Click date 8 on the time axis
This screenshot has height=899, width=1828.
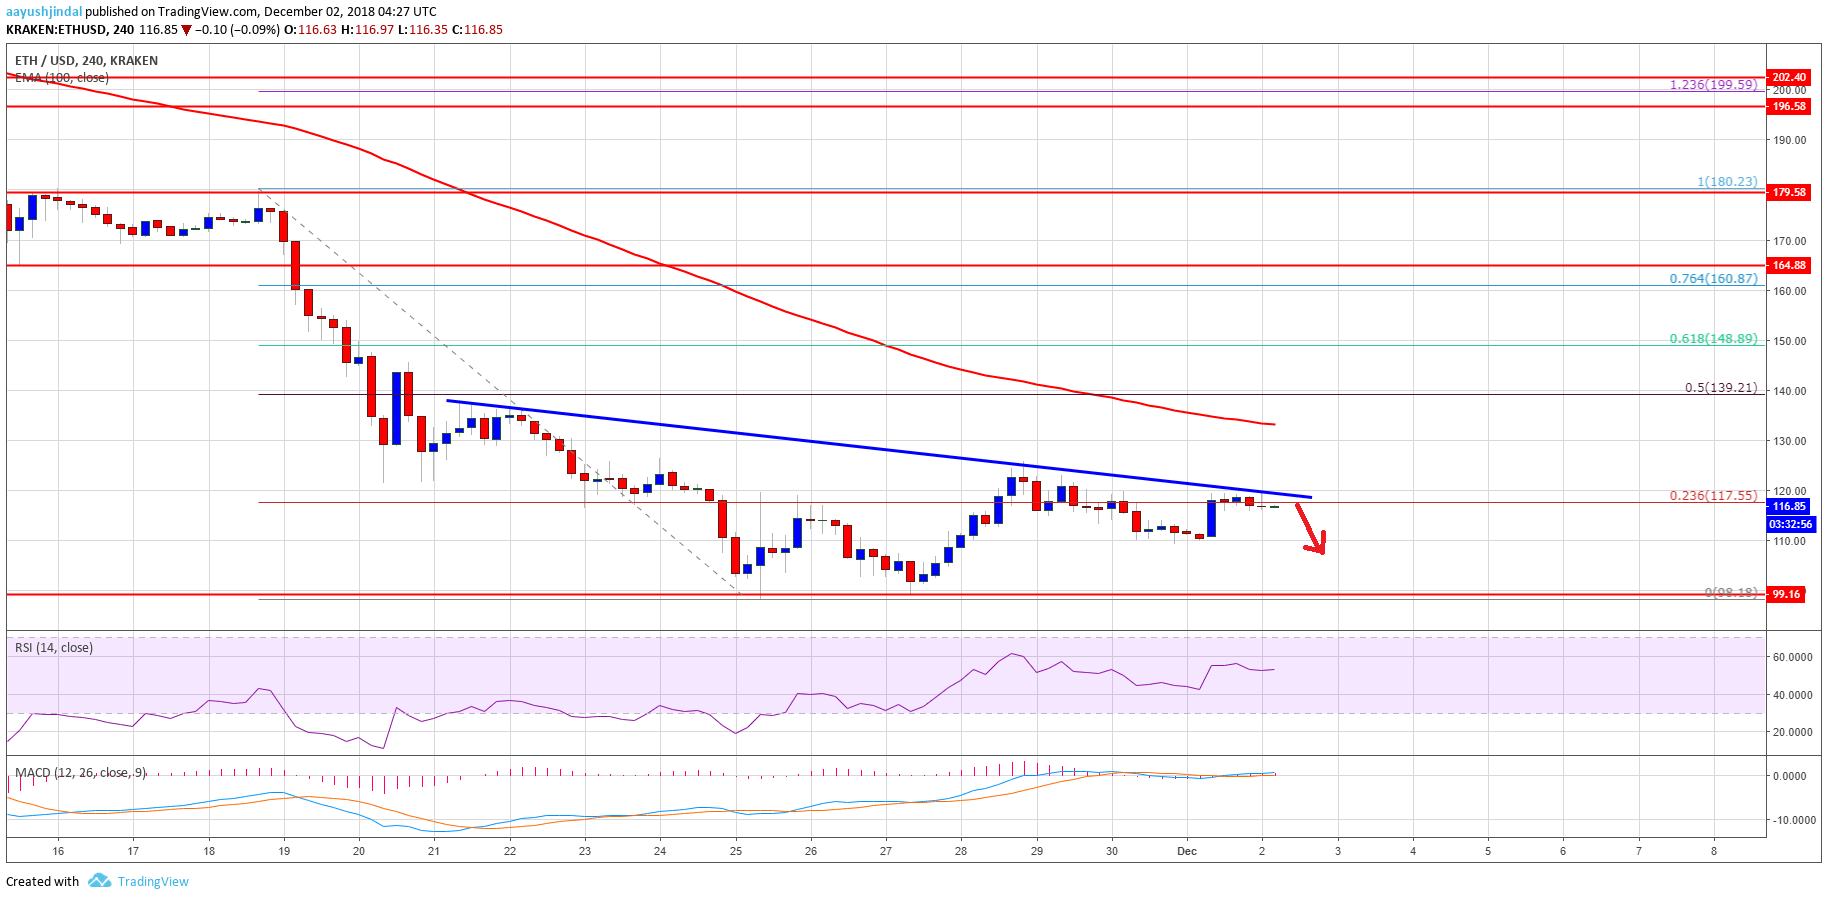pos(1714,852)
